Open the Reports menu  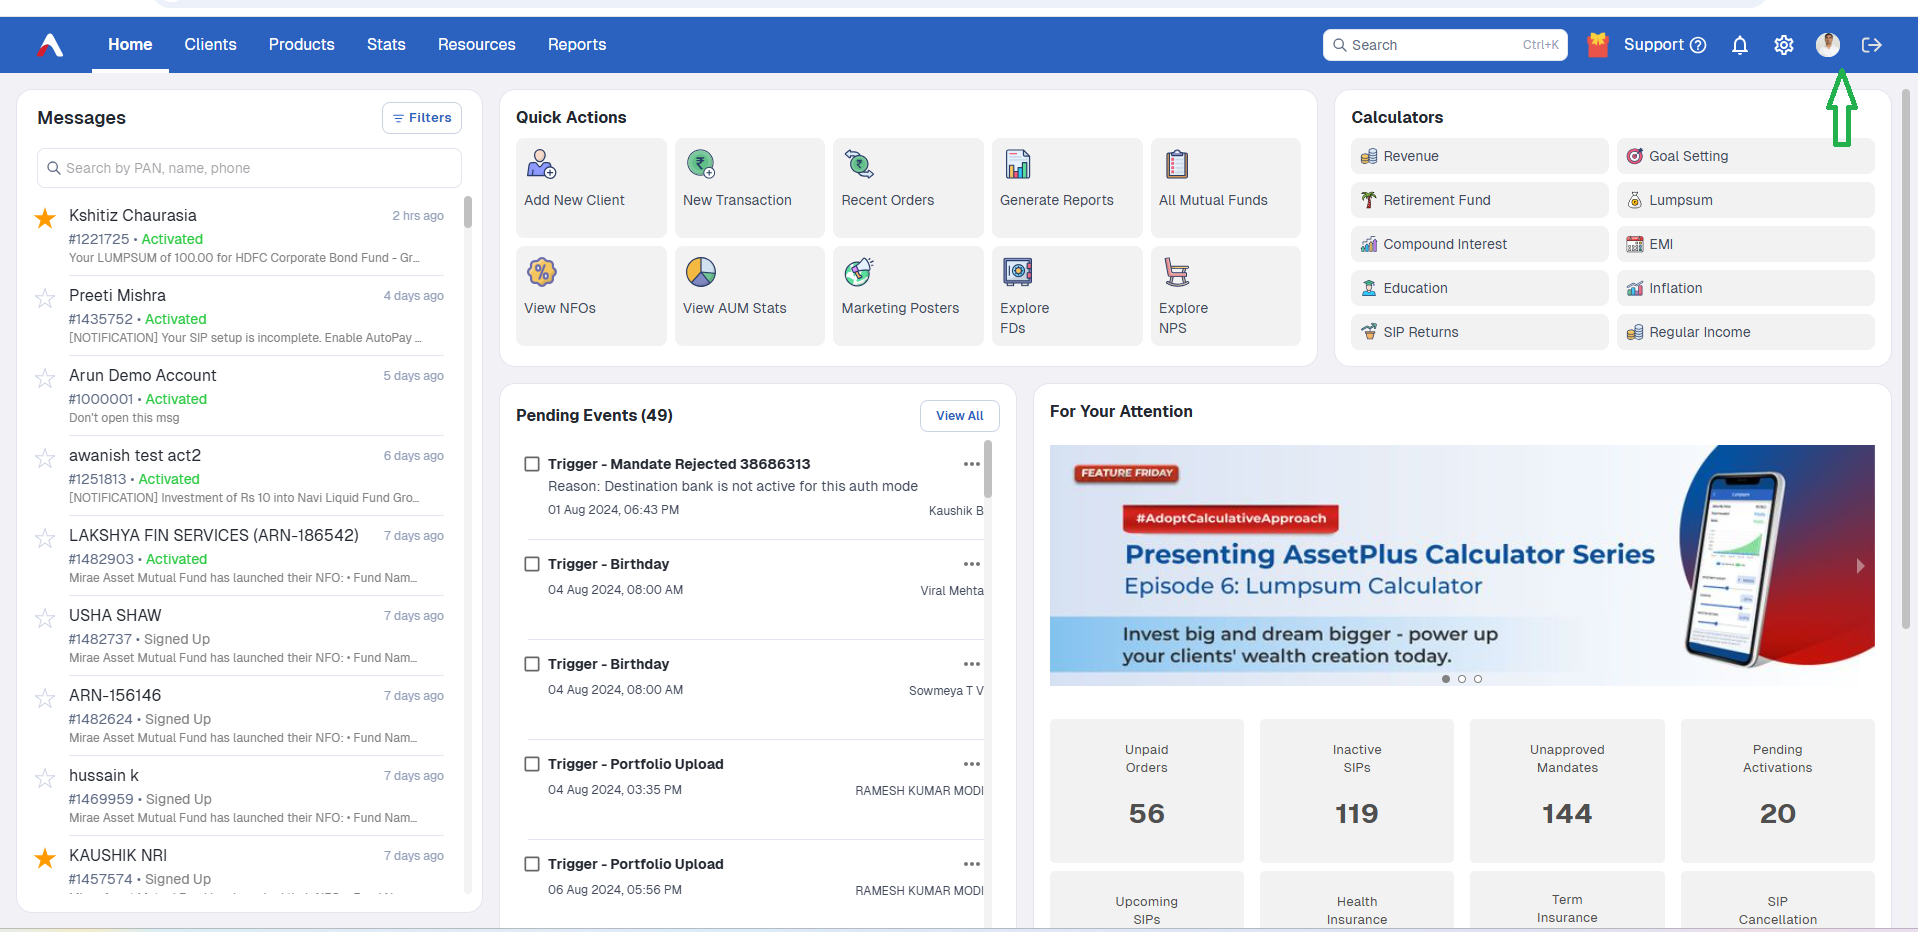point(577,45)
